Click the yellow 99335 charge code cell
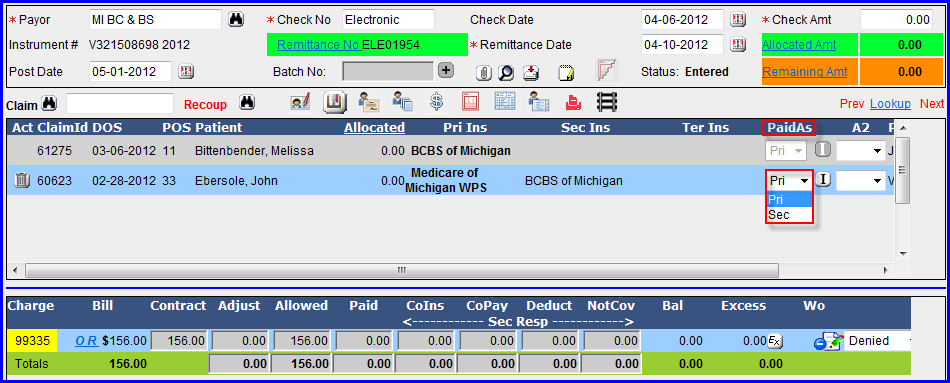This screenshot has height=383, width=950. click(32, 341)
